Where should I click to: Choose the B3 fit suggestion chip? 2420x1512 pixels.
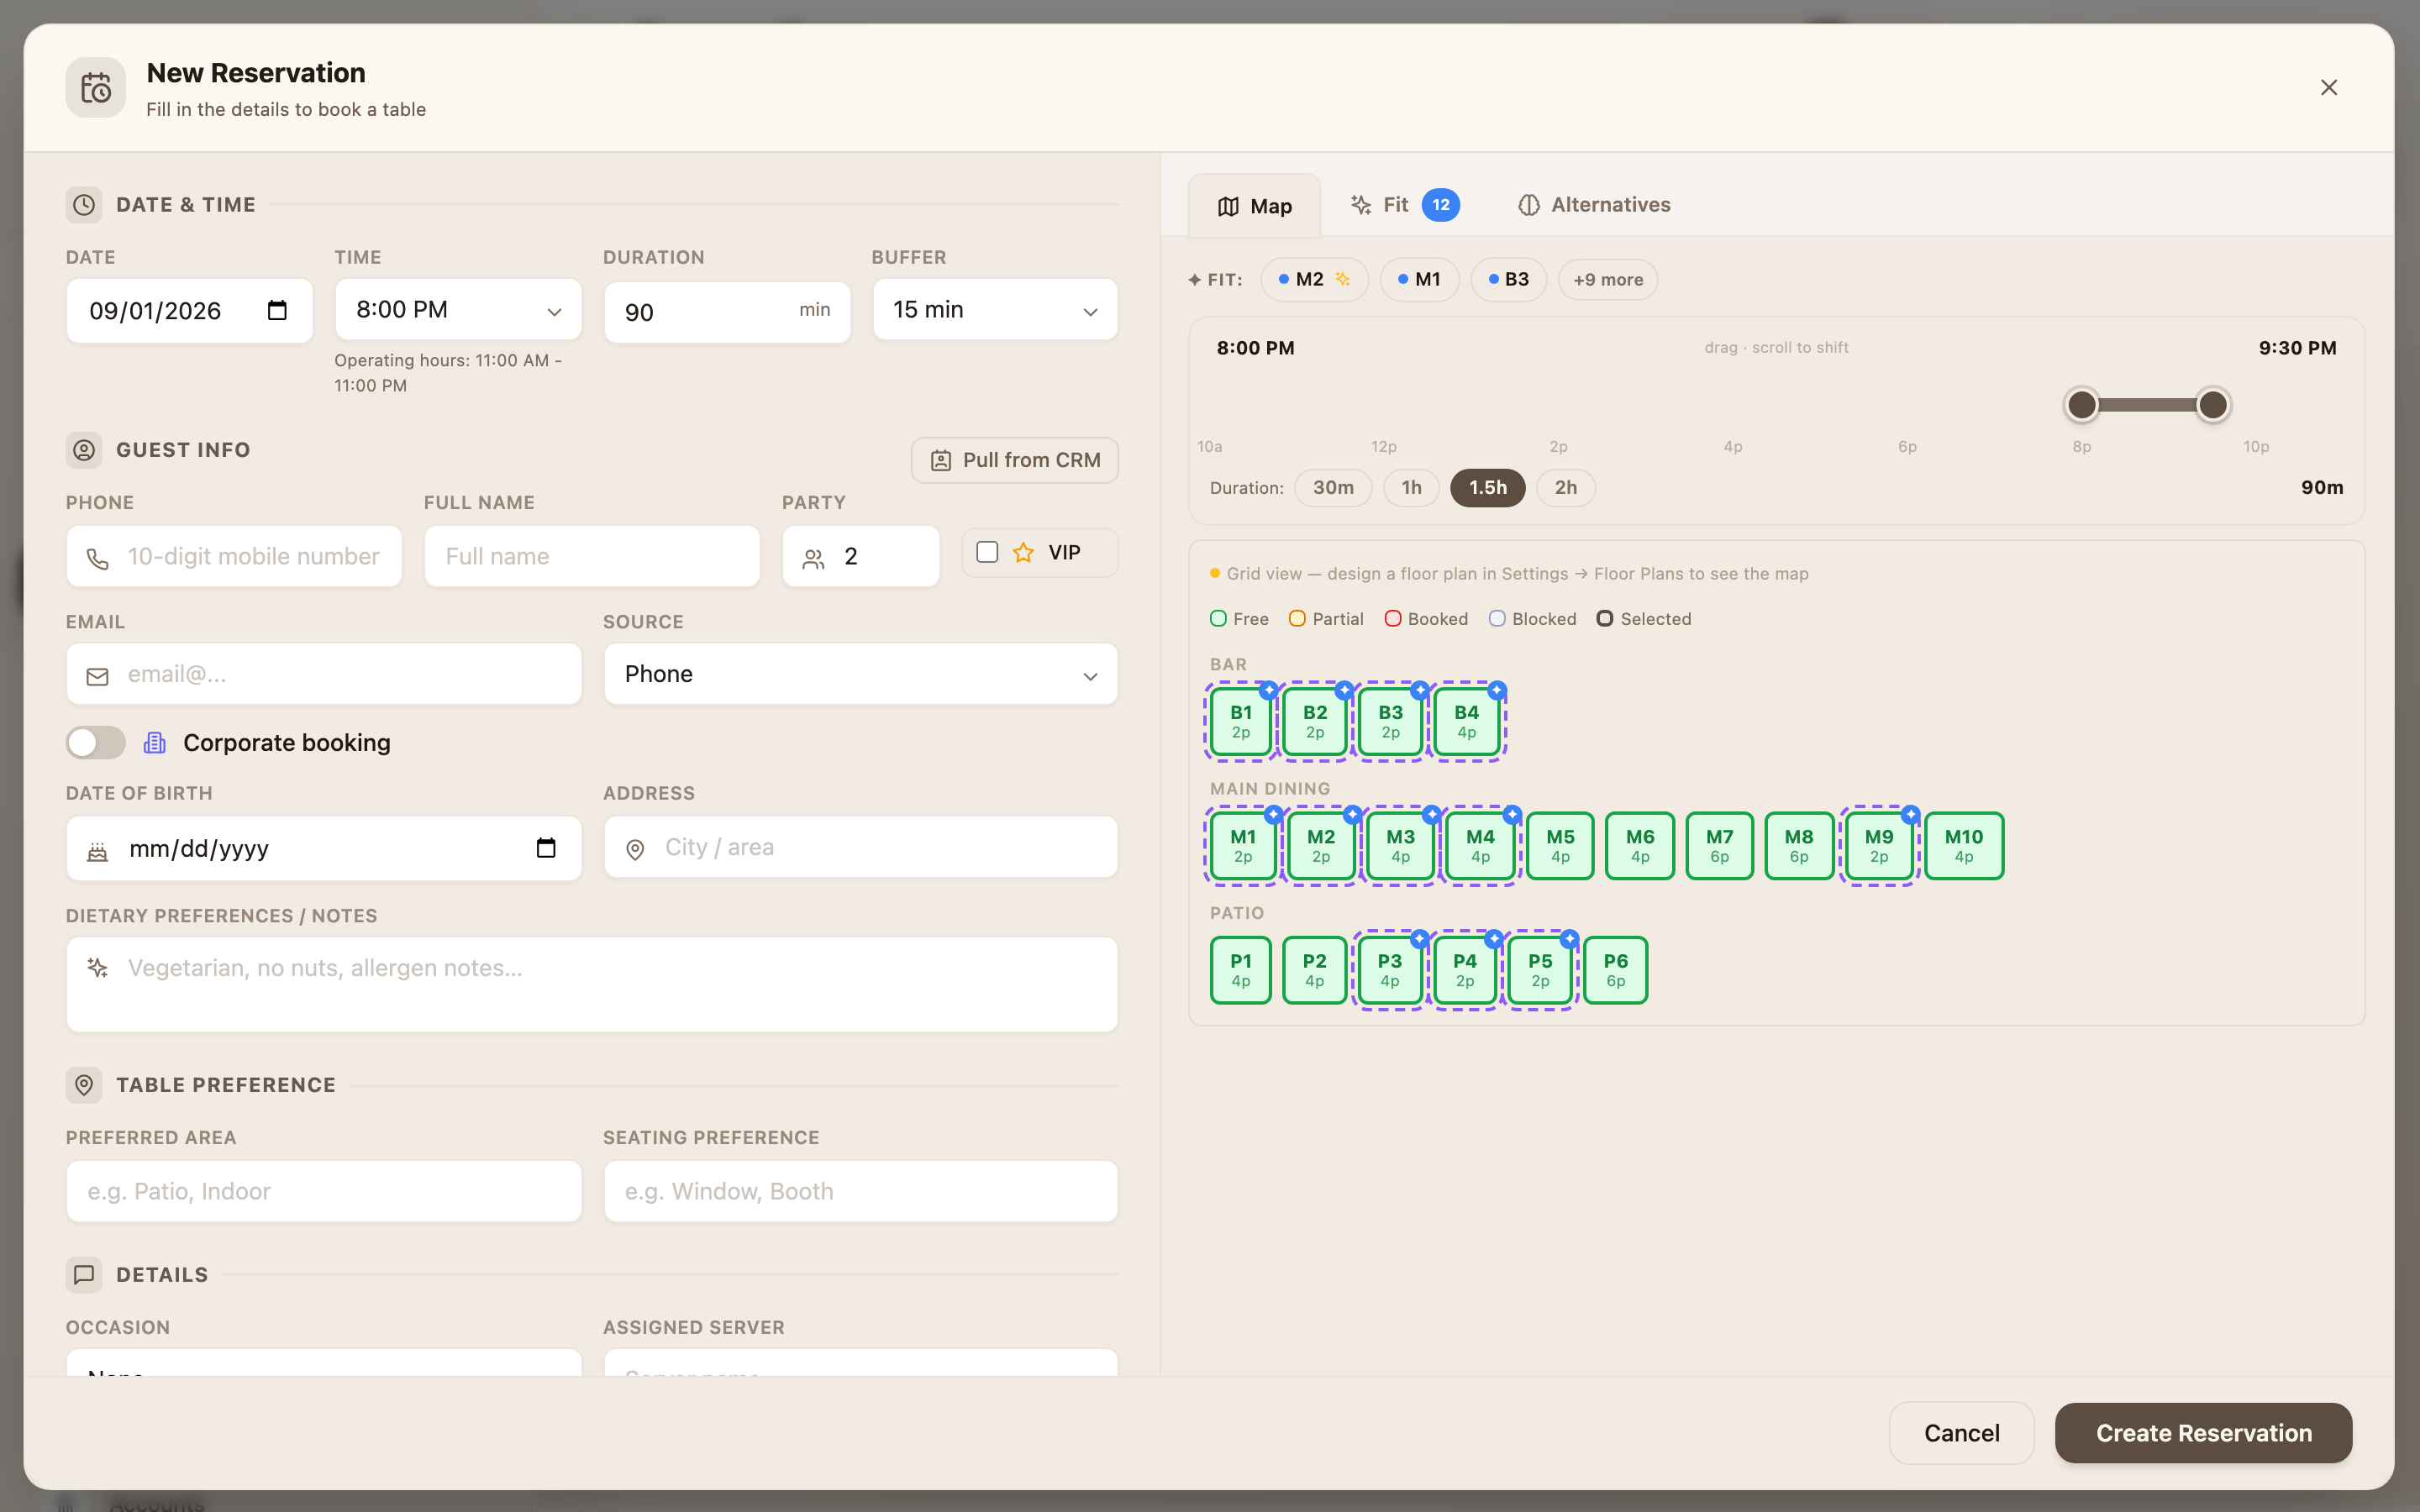tap(1508, 280)
